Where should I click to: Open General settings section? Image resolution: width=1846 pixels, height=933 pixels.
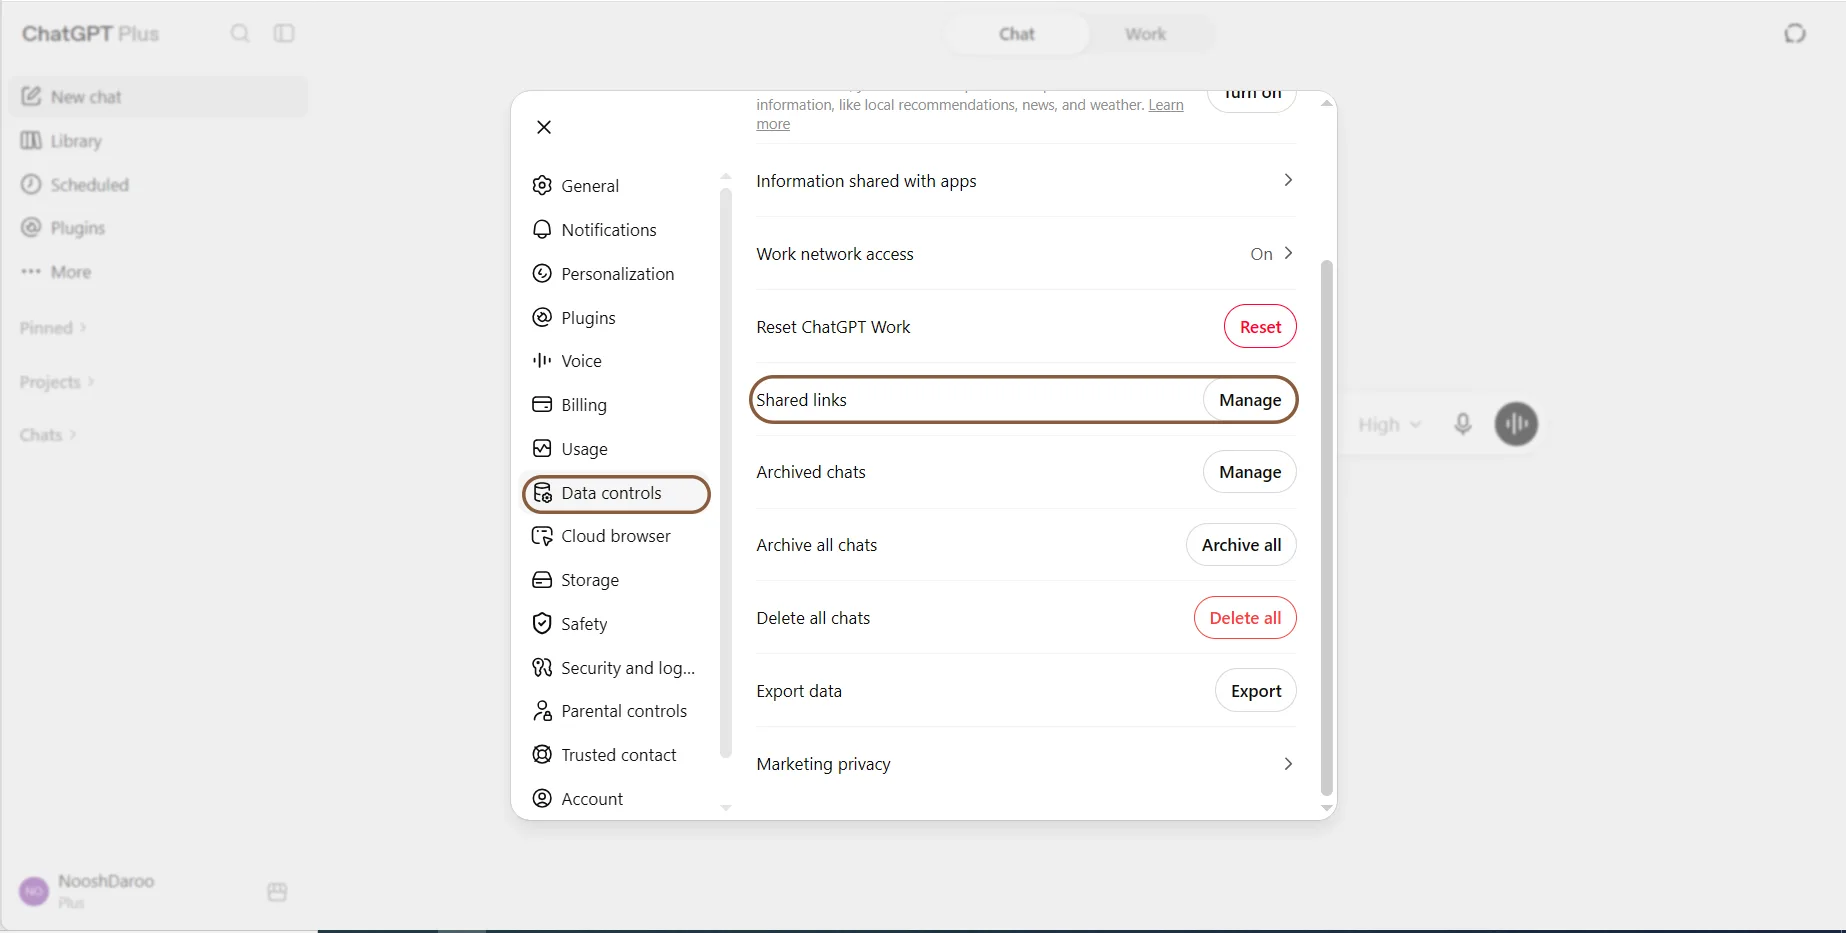point(616,186)
